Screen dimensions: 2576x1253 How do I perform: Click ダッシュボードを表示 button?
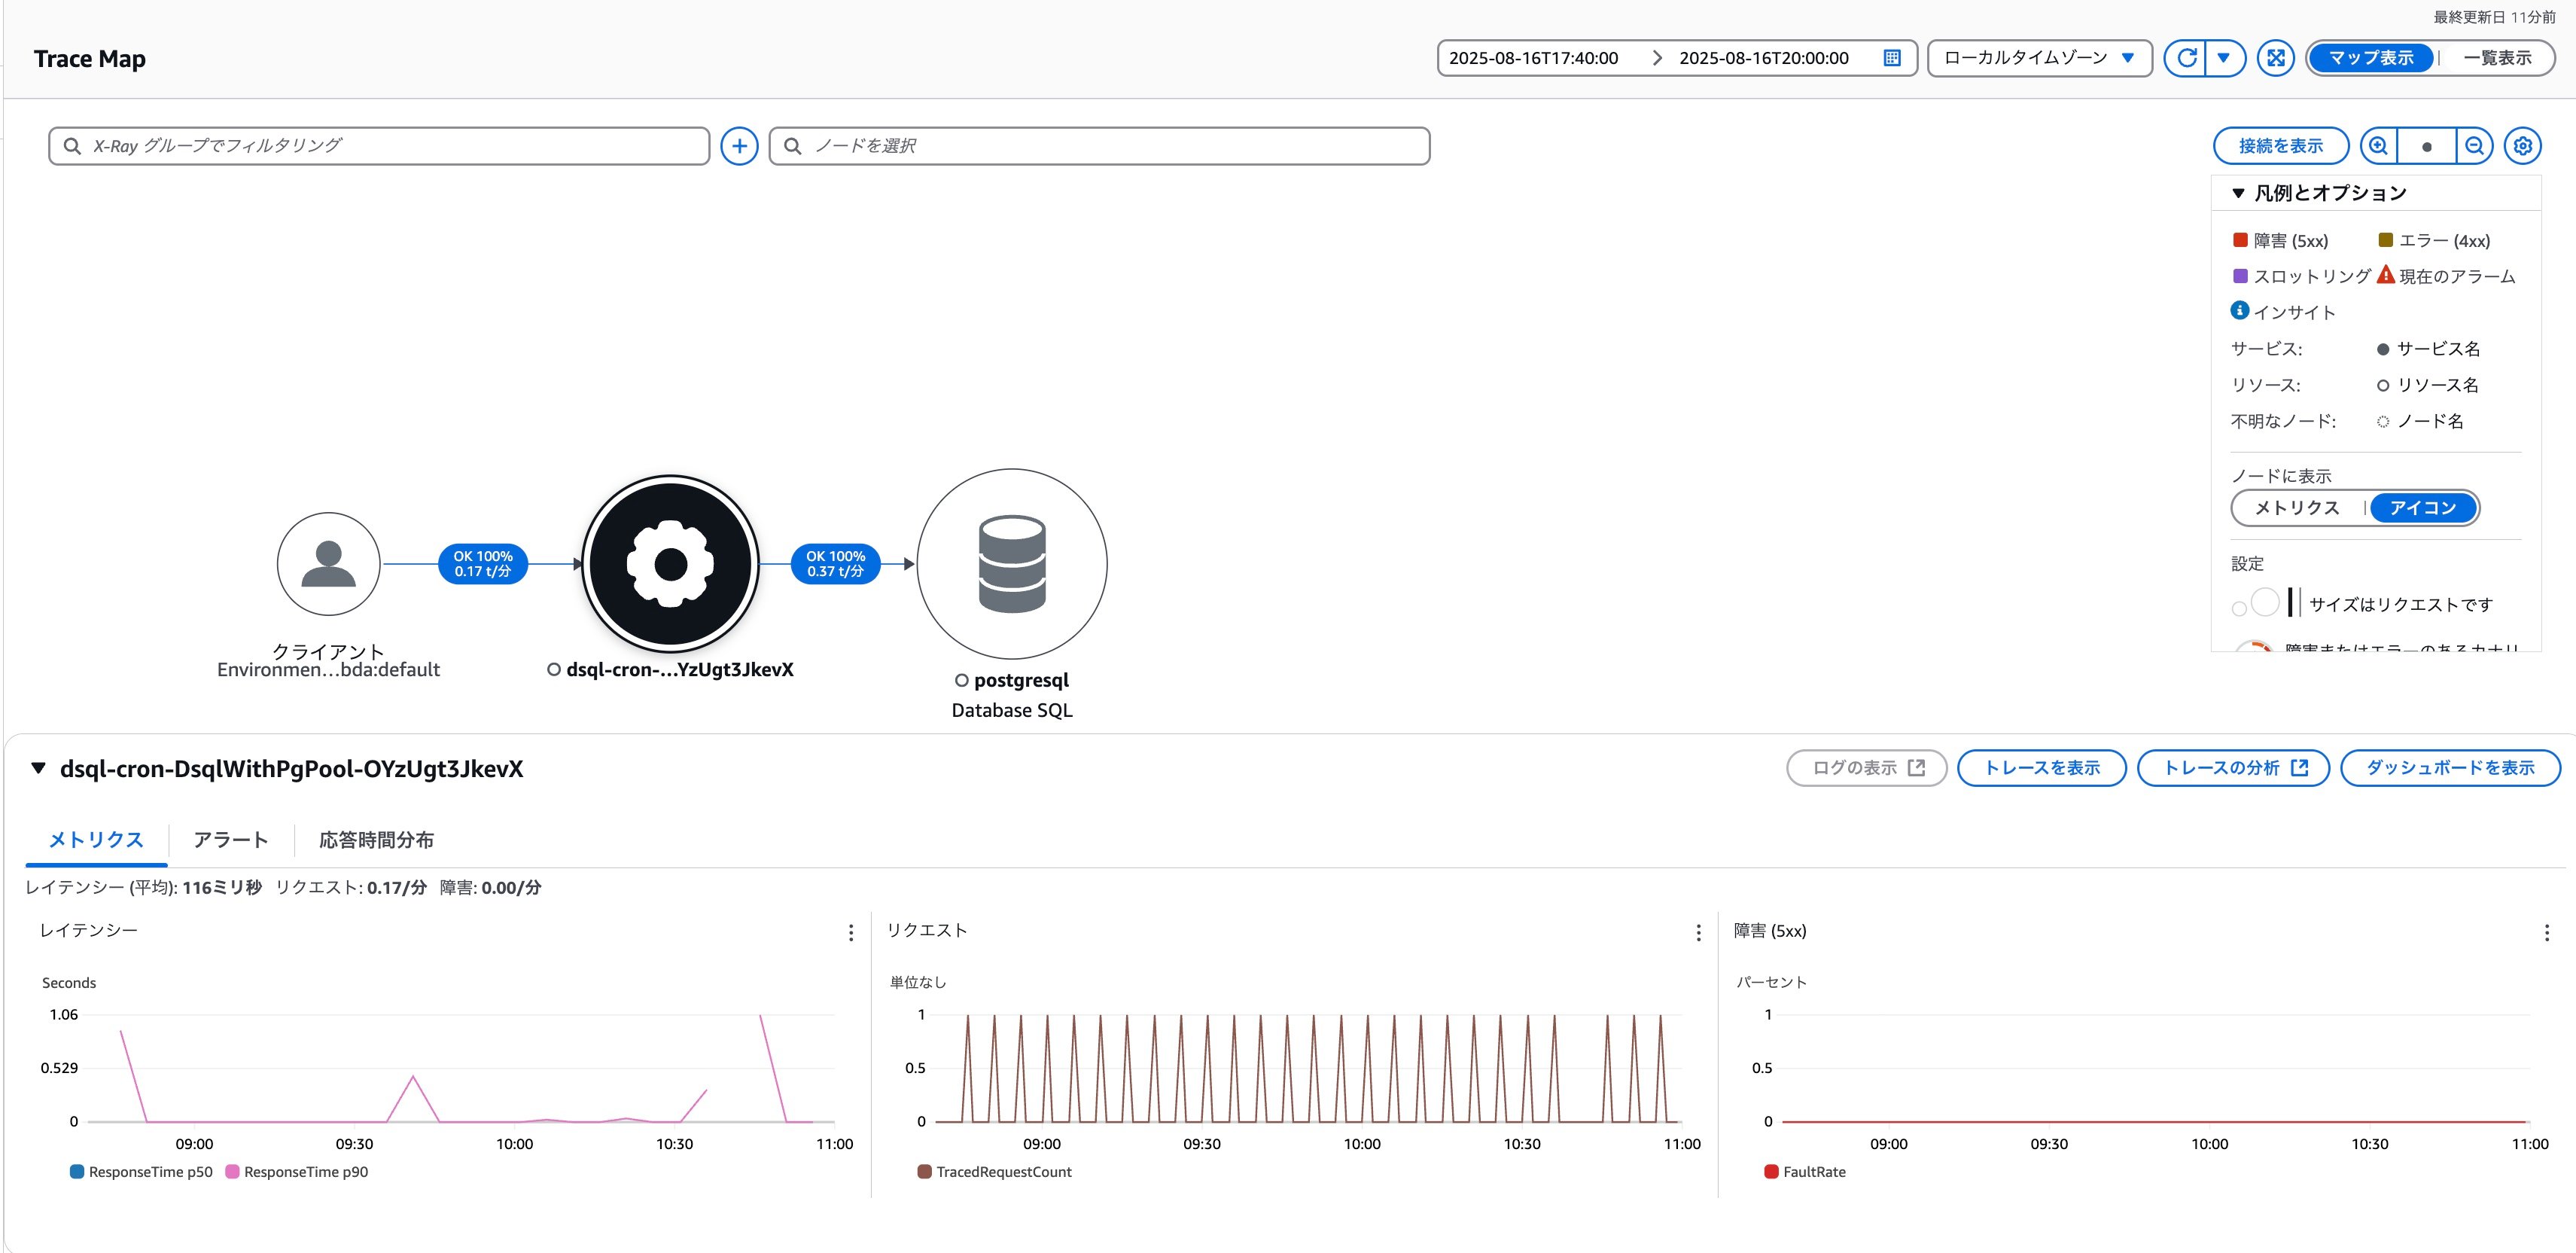click(x=2450, y=768)
